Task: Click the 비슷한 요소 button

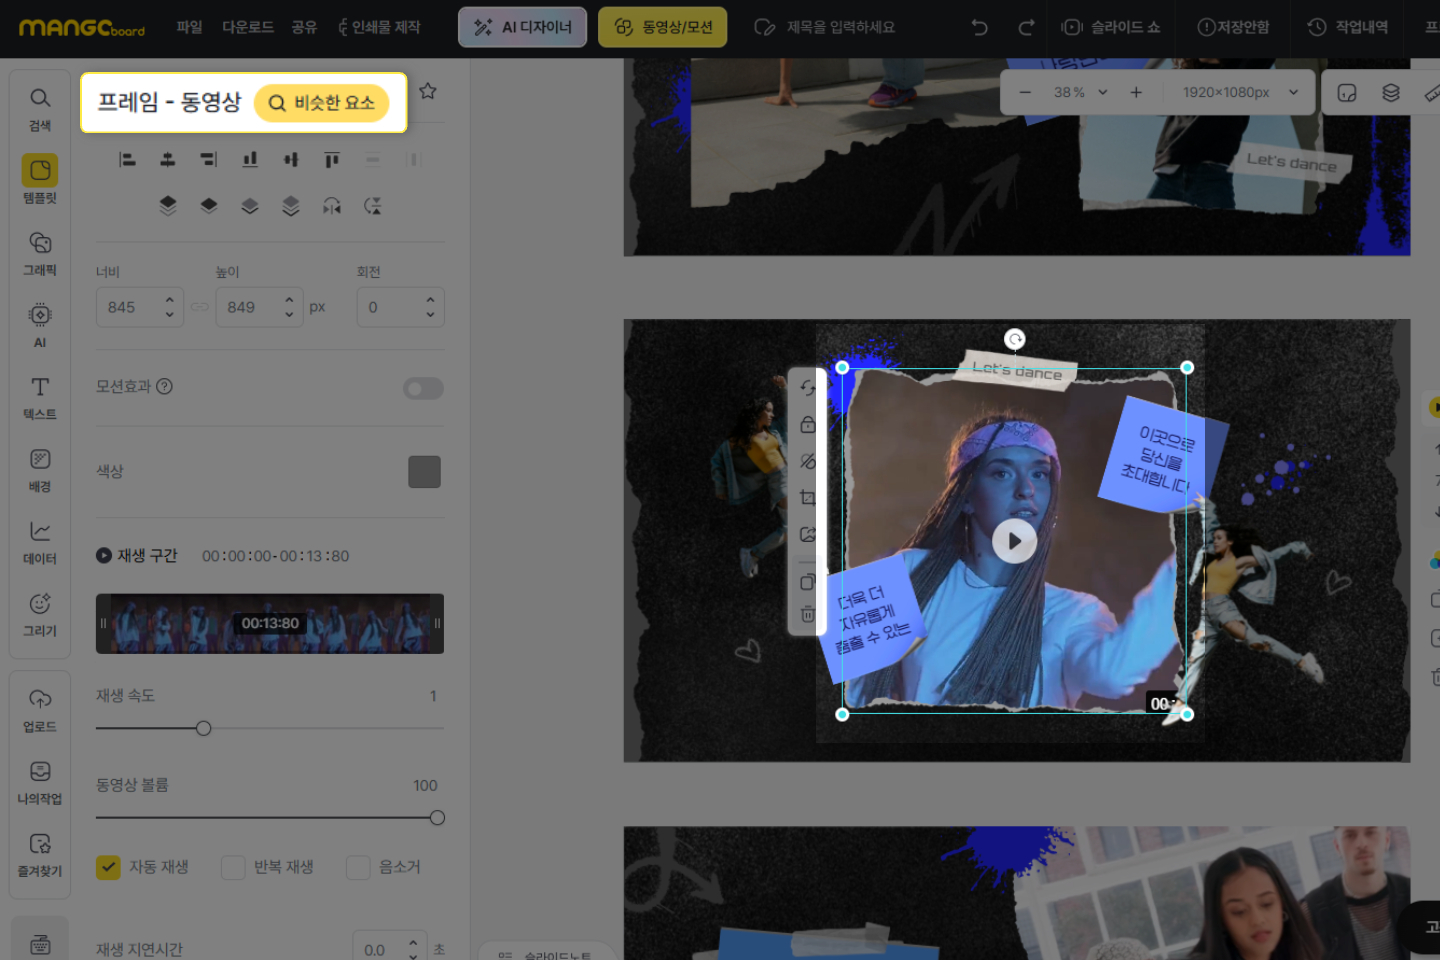Action: coord(321,103)
